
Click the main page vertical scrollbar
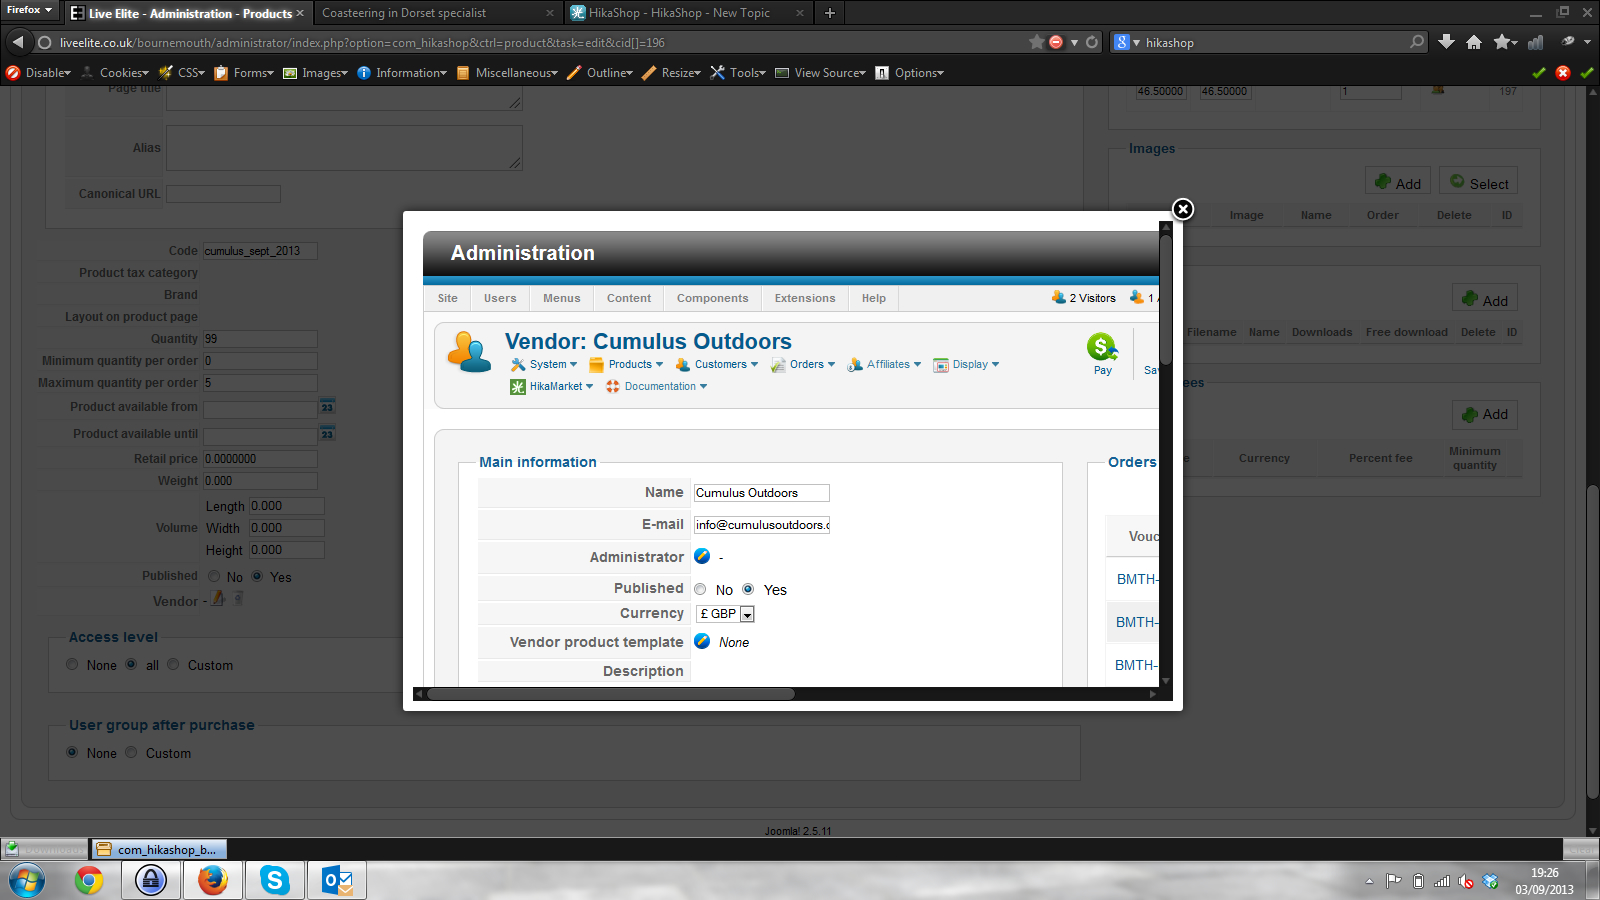point(1592,643)
